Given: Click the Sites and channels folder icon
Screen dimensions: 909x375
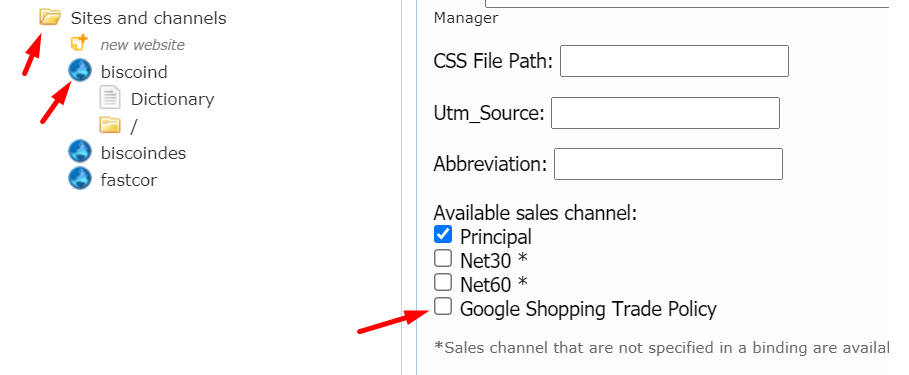Looking at the screenshot, I should click(x=50, y=17).
